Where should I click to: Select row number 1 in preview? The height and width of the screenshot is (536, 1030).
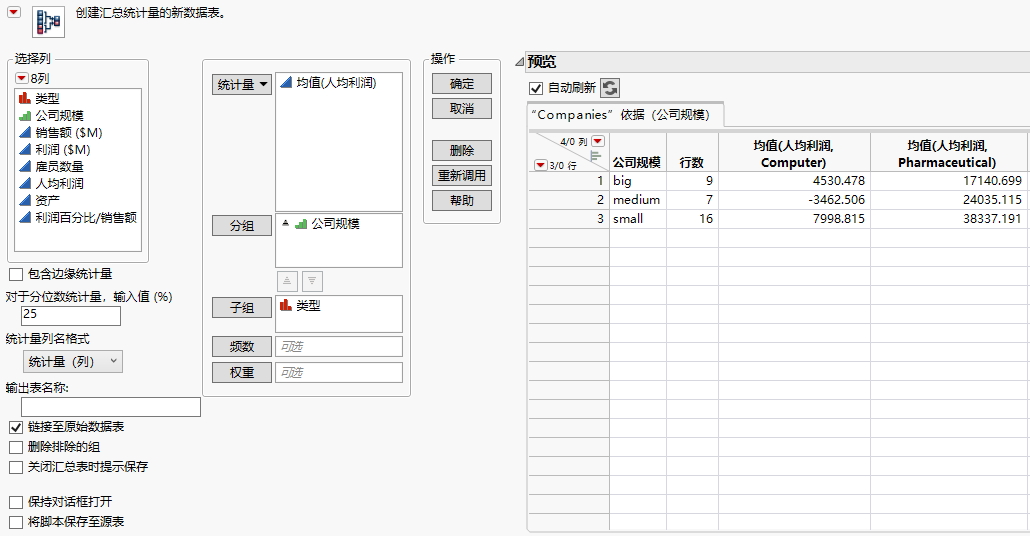click(569, 181)
